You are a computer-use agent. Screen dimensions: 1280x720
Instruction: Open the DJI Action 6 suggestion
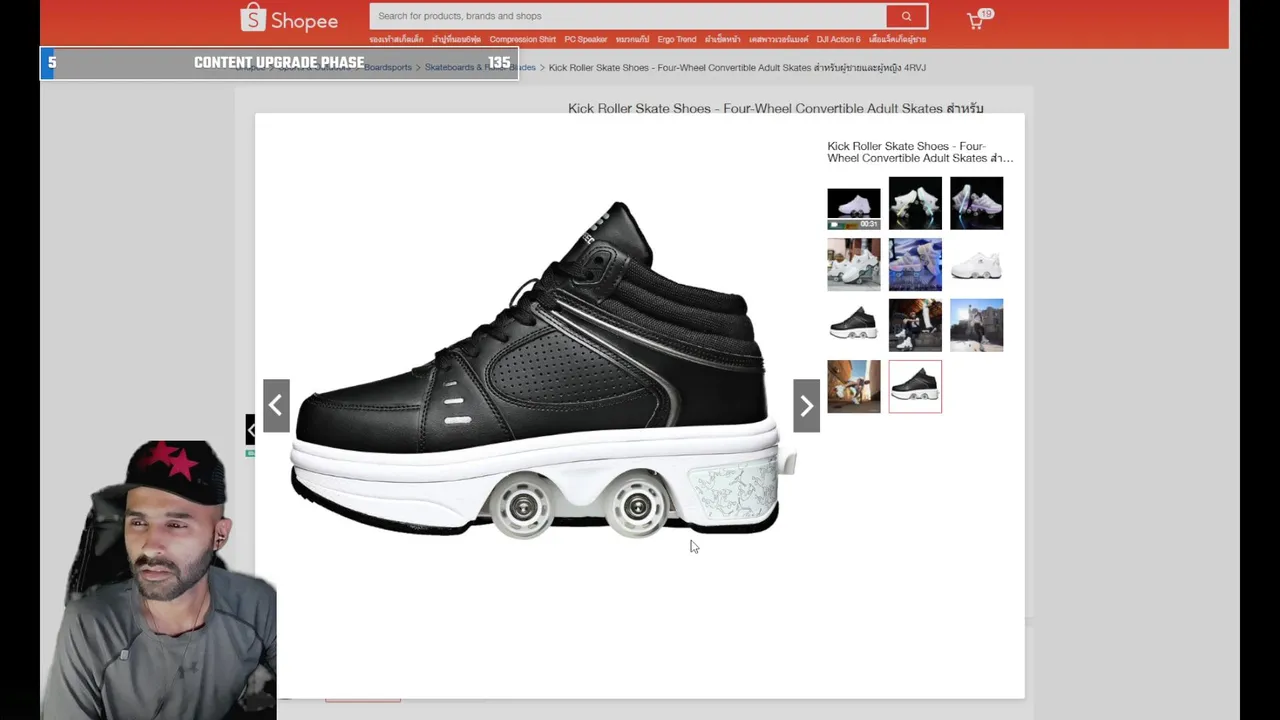tap(838, 39)
